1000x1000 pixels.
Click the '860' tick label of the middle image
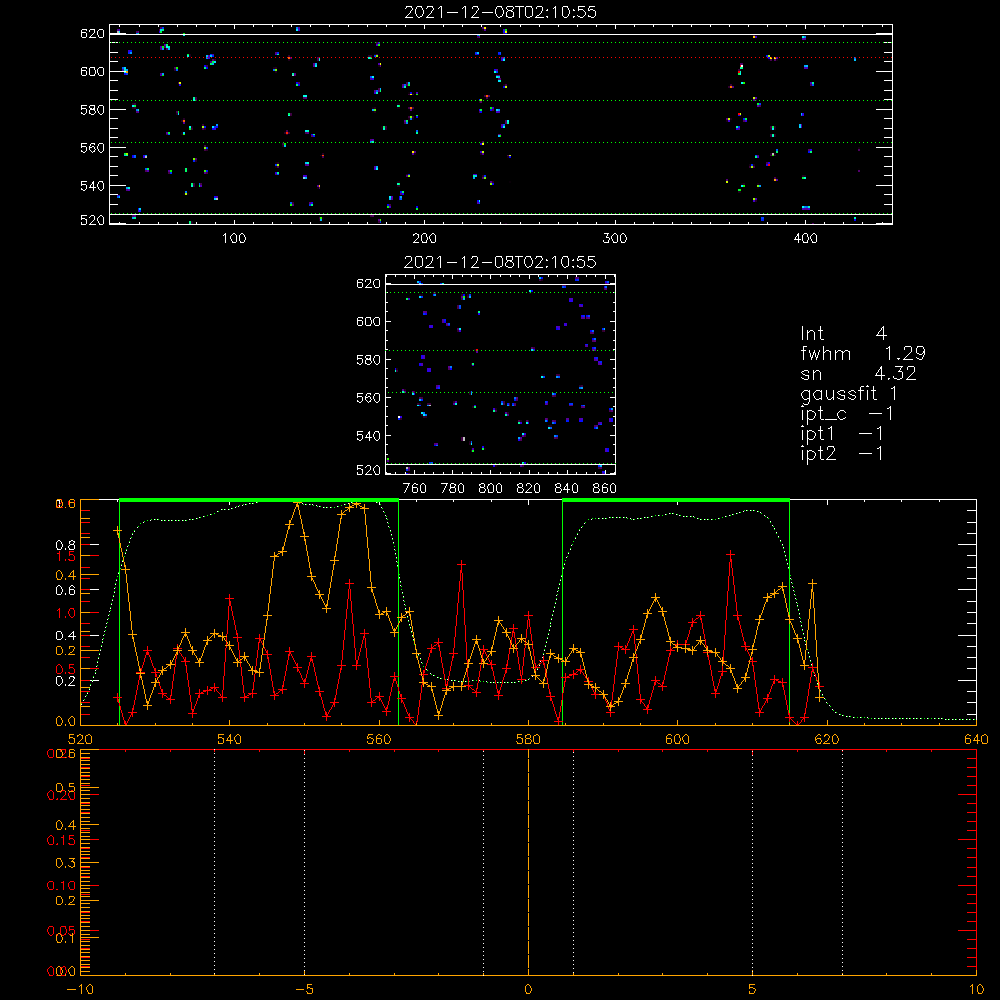point(605,489)
